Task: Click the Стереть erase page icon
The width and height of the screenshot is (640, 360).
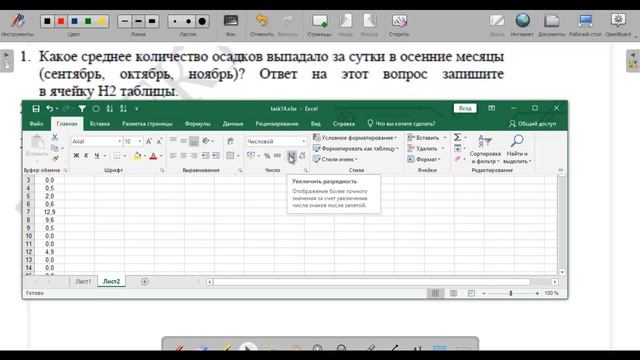Action: 399,21
